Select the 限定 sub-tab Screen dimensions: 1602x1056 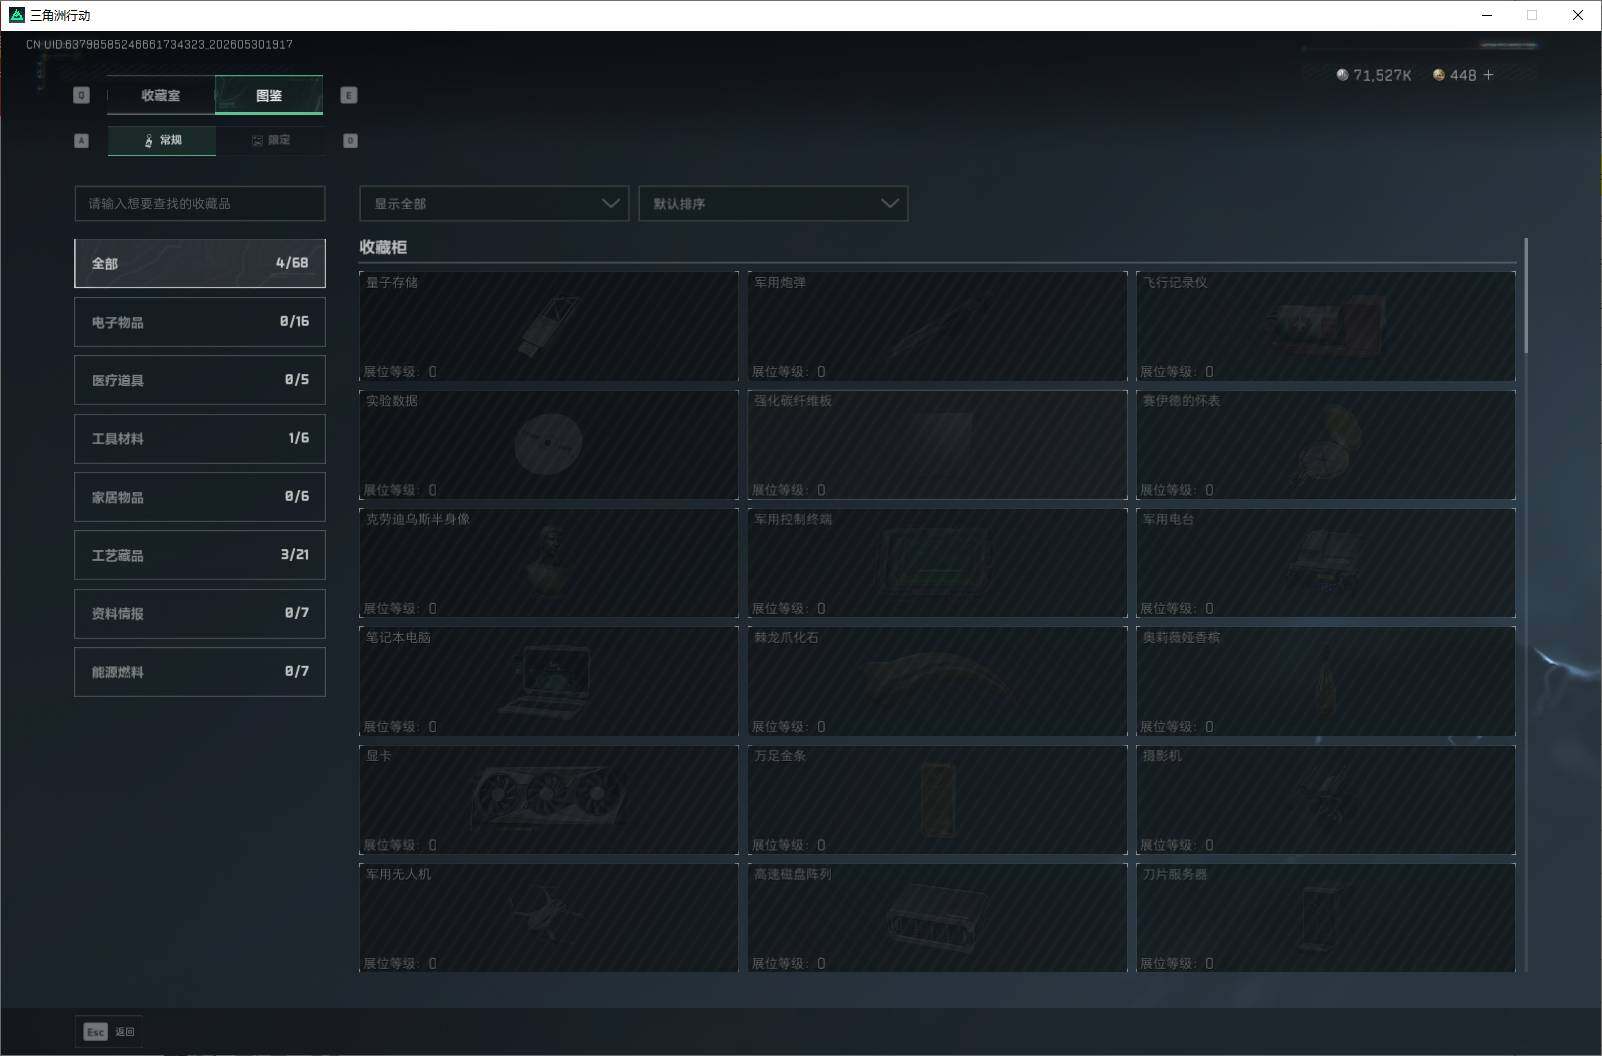click(x=270, y=140)
